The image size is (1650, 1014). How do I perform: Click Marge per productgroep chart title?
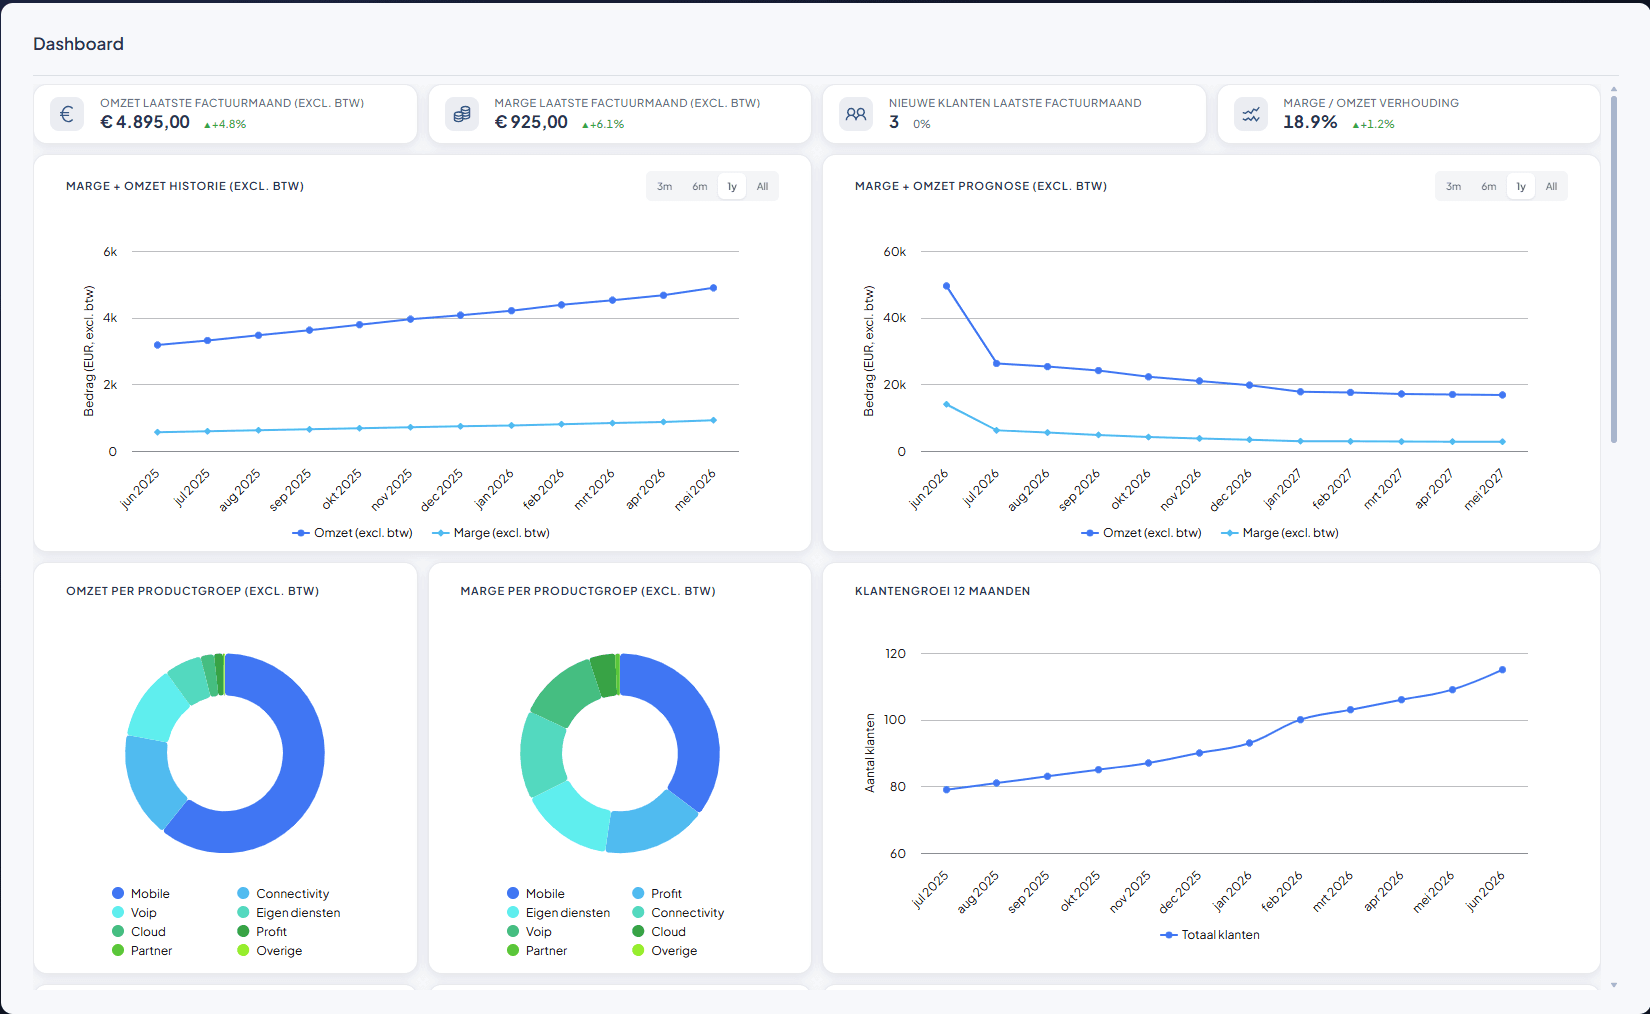[x=588, y=591]
